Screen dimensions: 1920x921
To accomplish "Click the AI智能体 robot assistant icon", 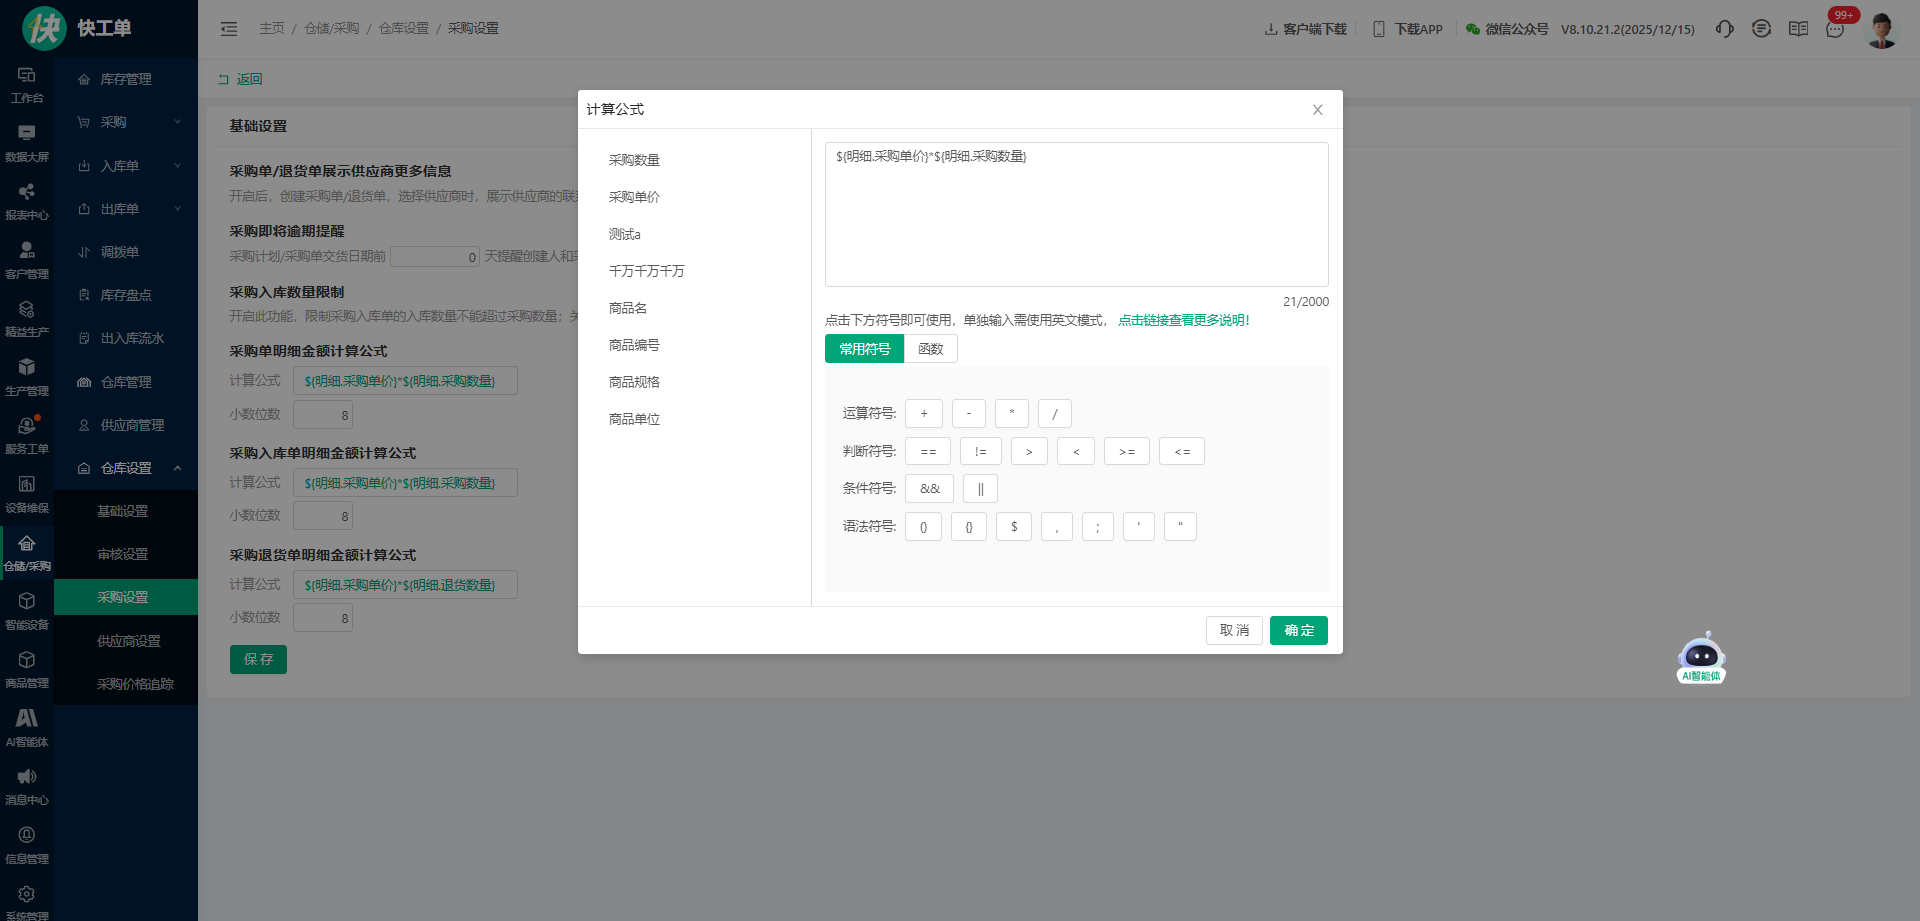I will (1701, 658).
